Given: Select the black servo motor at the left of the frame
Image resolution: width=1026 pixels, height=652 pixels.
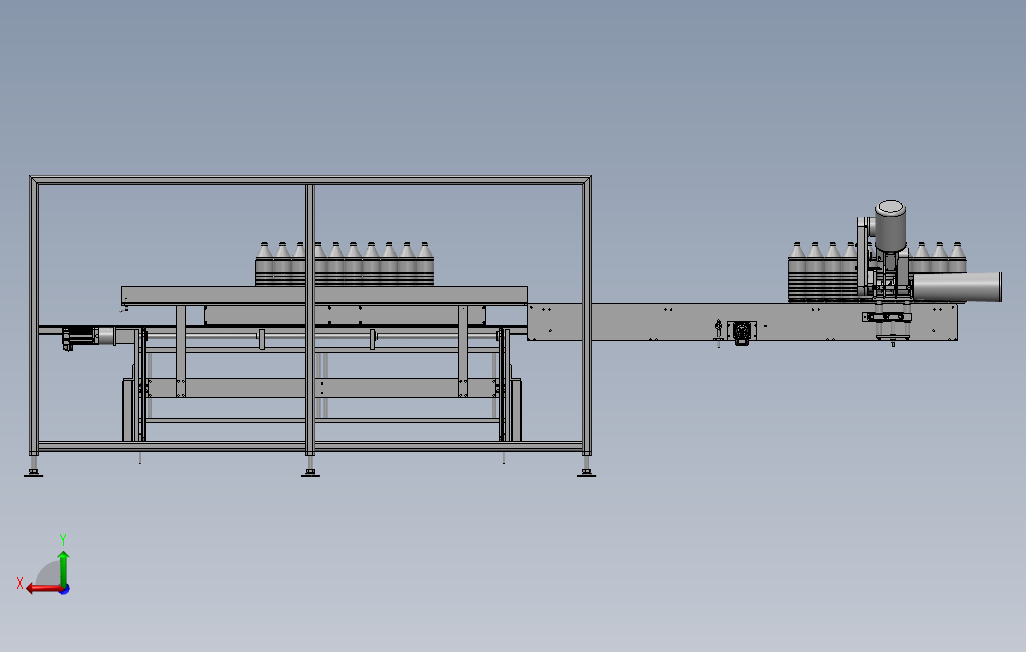Looking at the screenshot, I should pyautogui.click(x=79, y=337).
